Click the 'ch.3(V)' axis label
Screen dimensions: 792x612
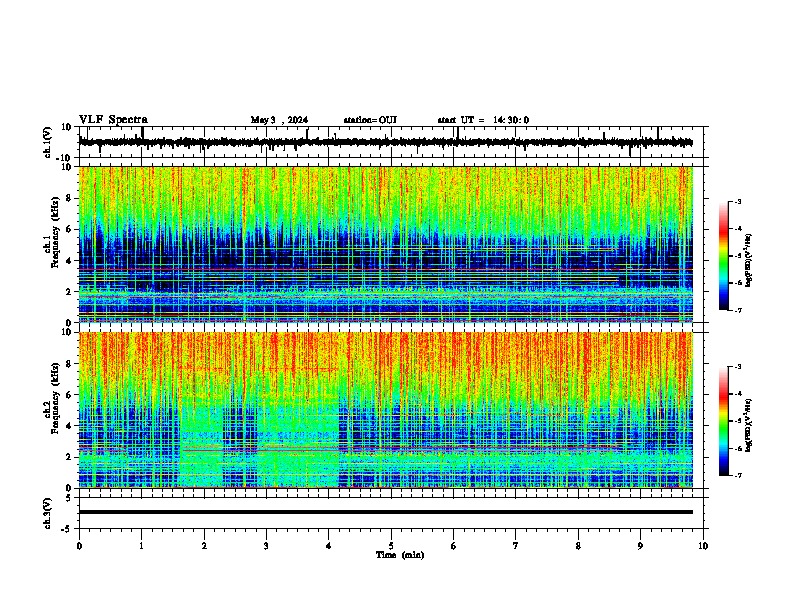[48, 513]
